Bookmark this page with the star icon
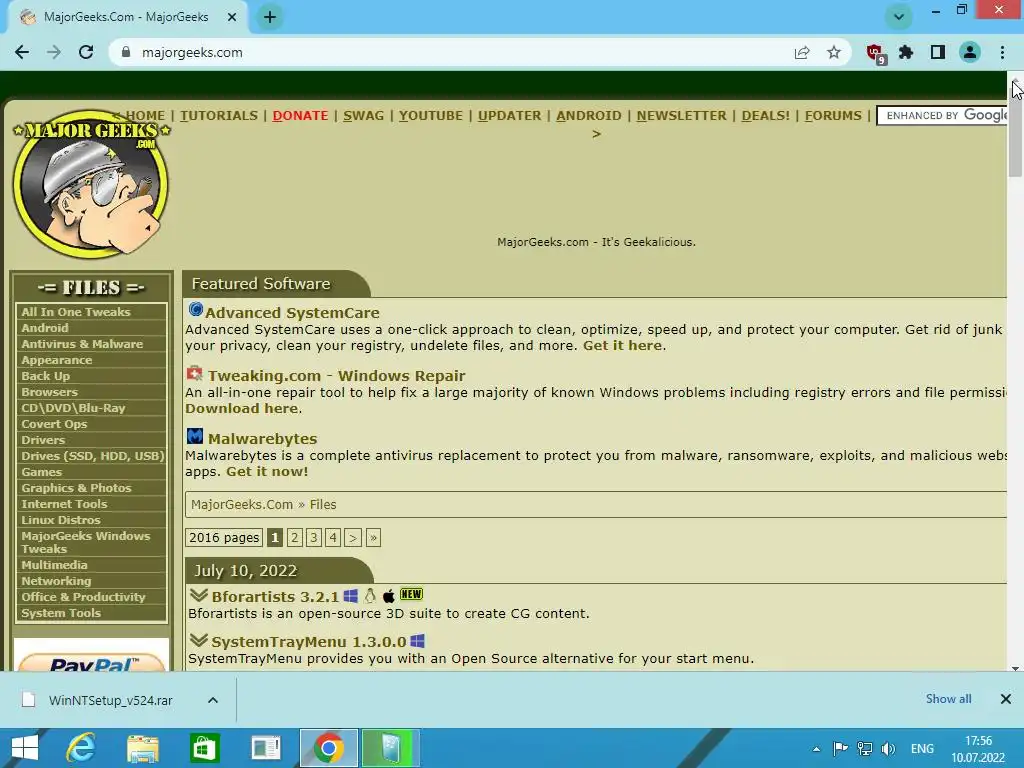 pyautogui.click(x=834, y=52)
